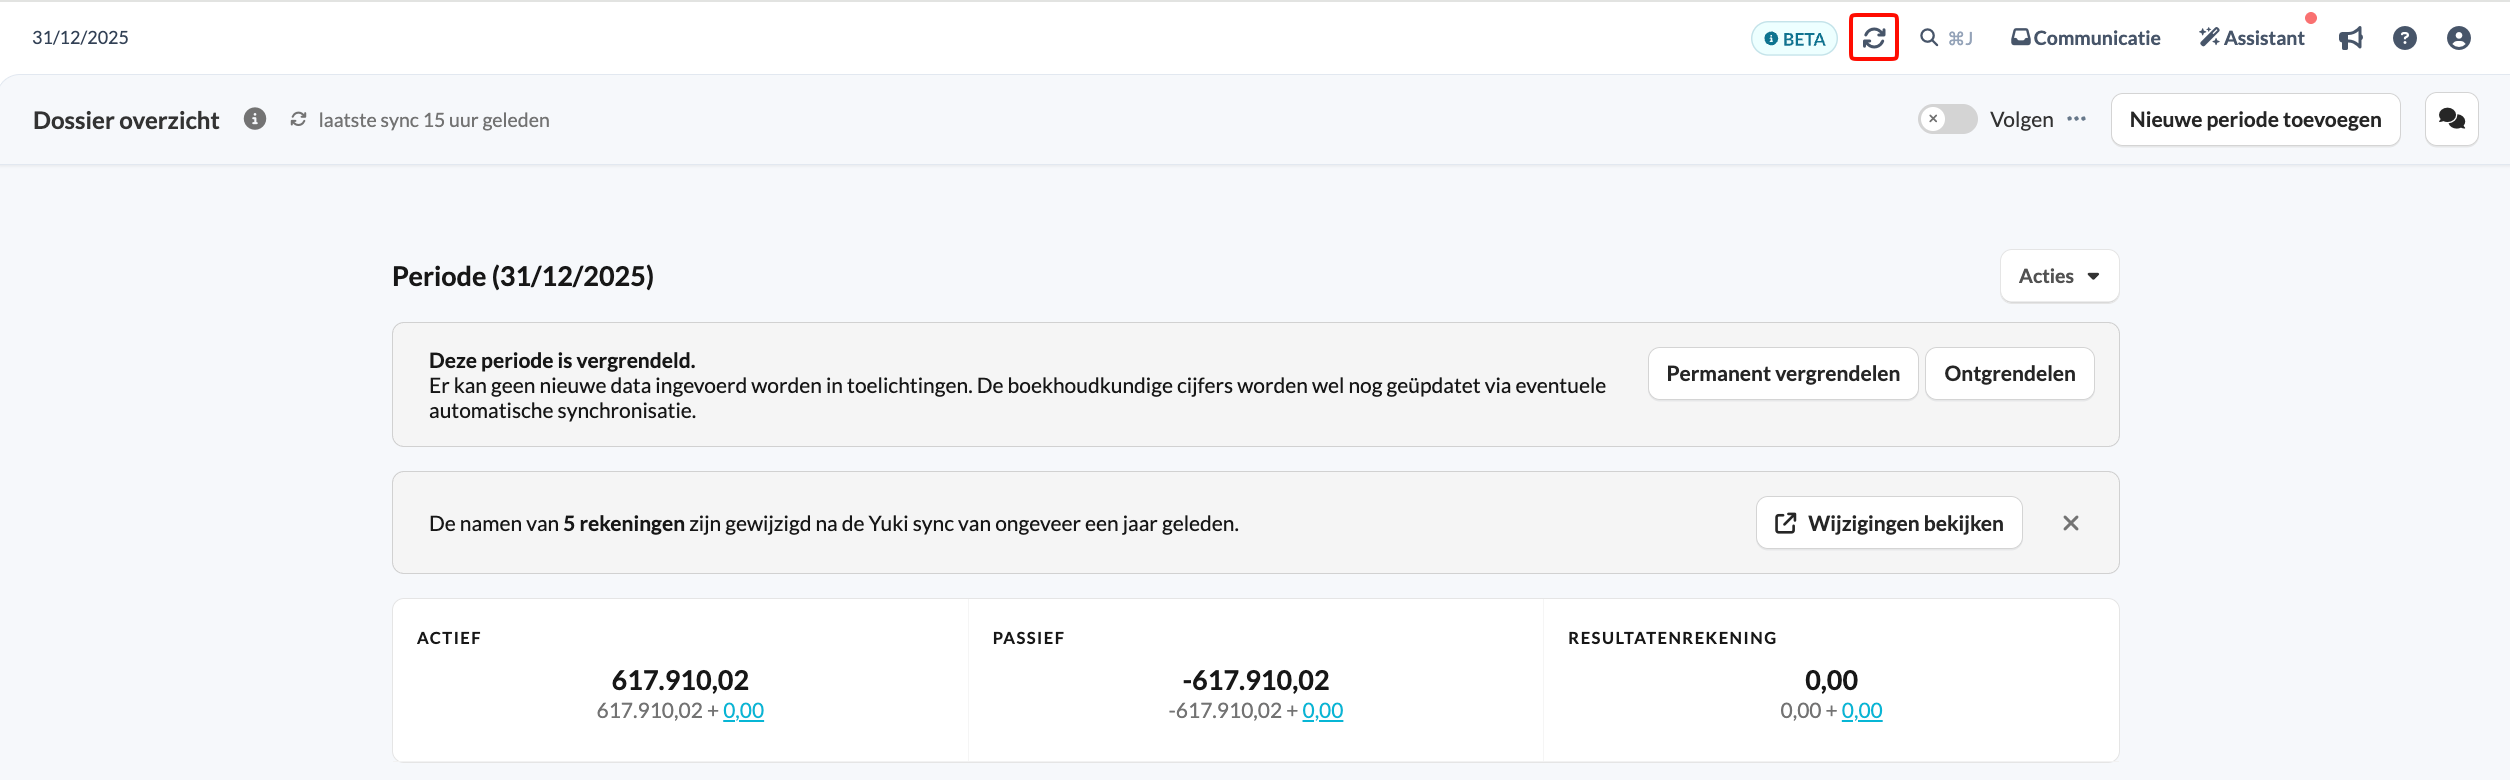The width and height of the screenshot is (2510, 780).
Task: Click the 0,00 link under Actief
Action: (x=743, y=711)
